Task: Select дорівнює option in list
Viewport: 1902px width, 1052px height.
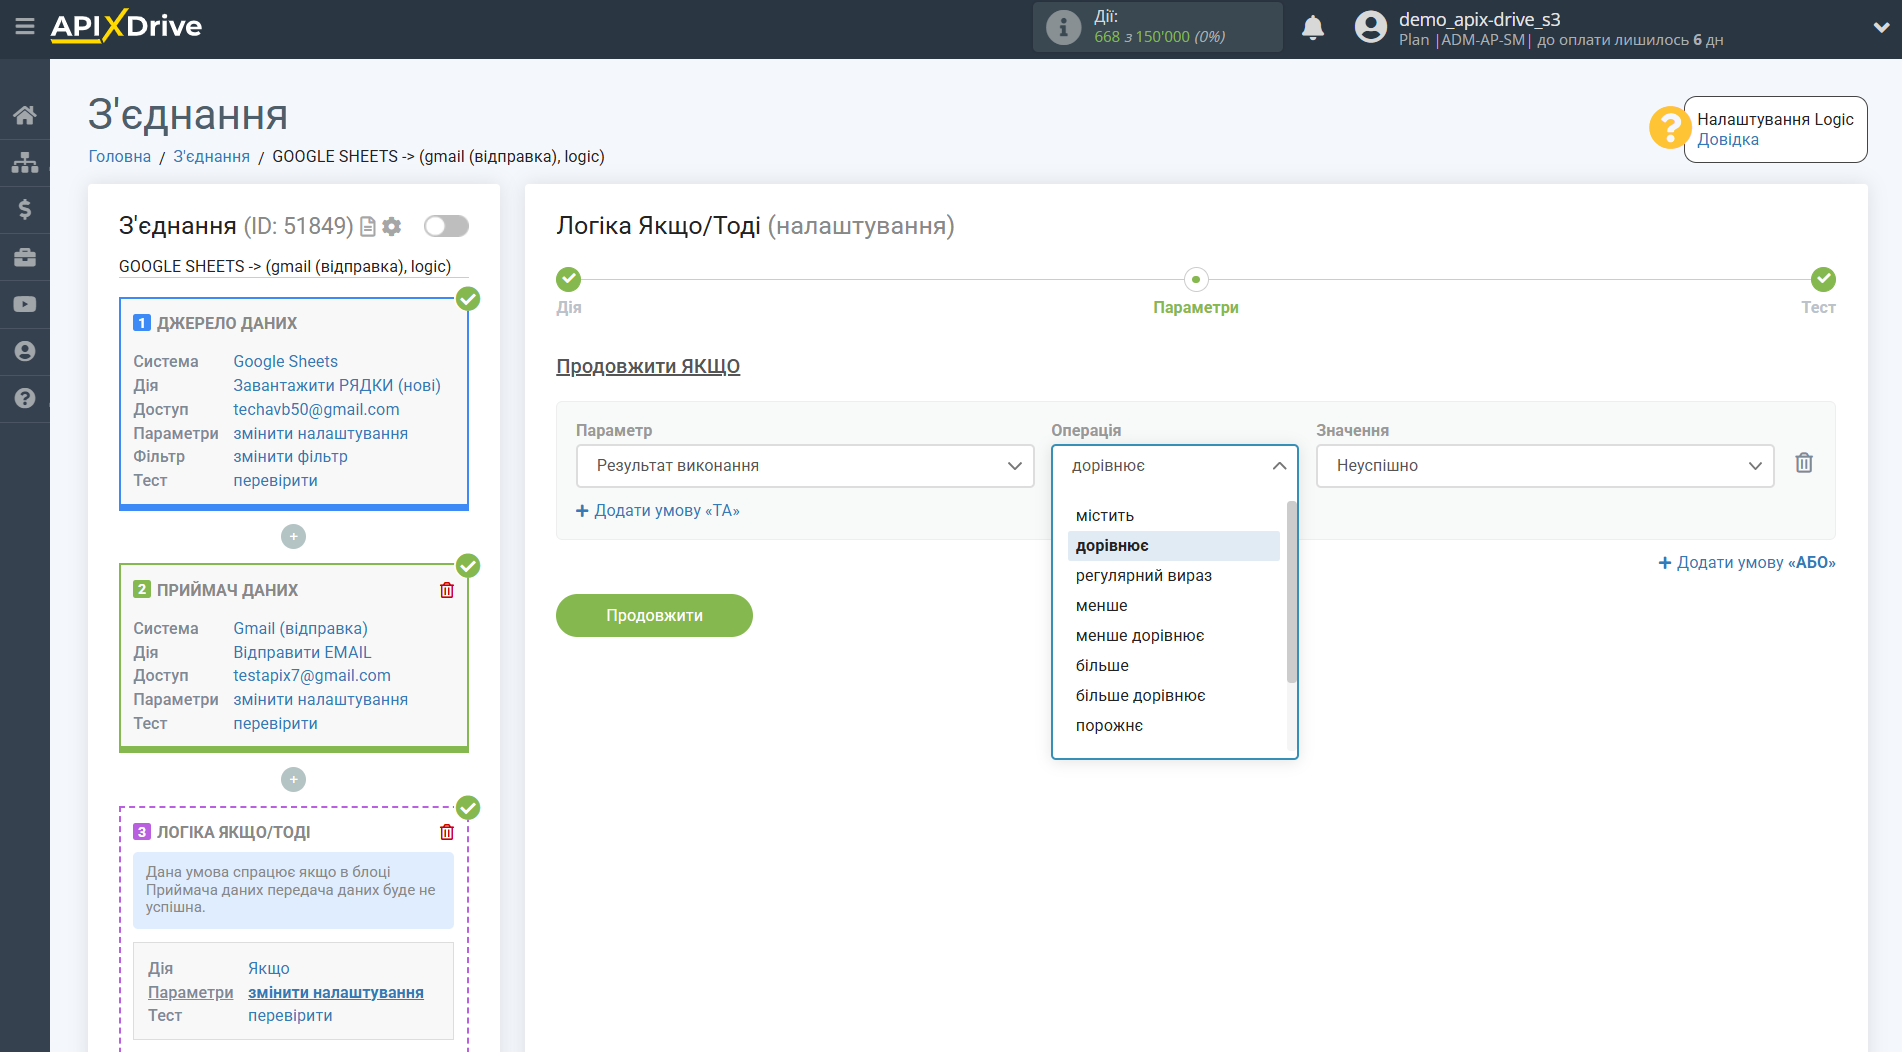Action: pyautogui.click(x=1173, y=546)
